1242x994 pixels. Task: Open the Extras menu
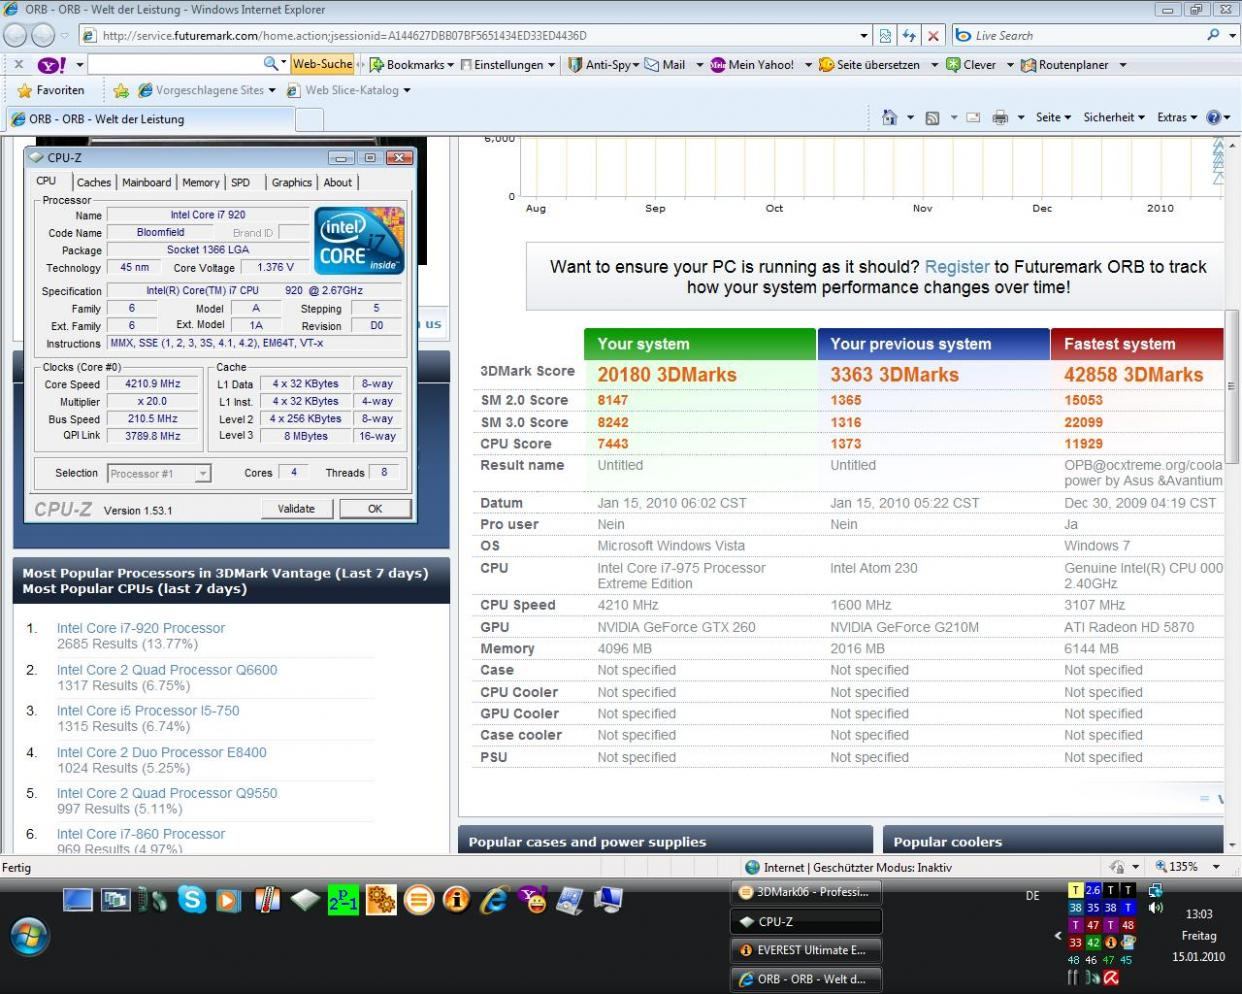coord(1177,117)
